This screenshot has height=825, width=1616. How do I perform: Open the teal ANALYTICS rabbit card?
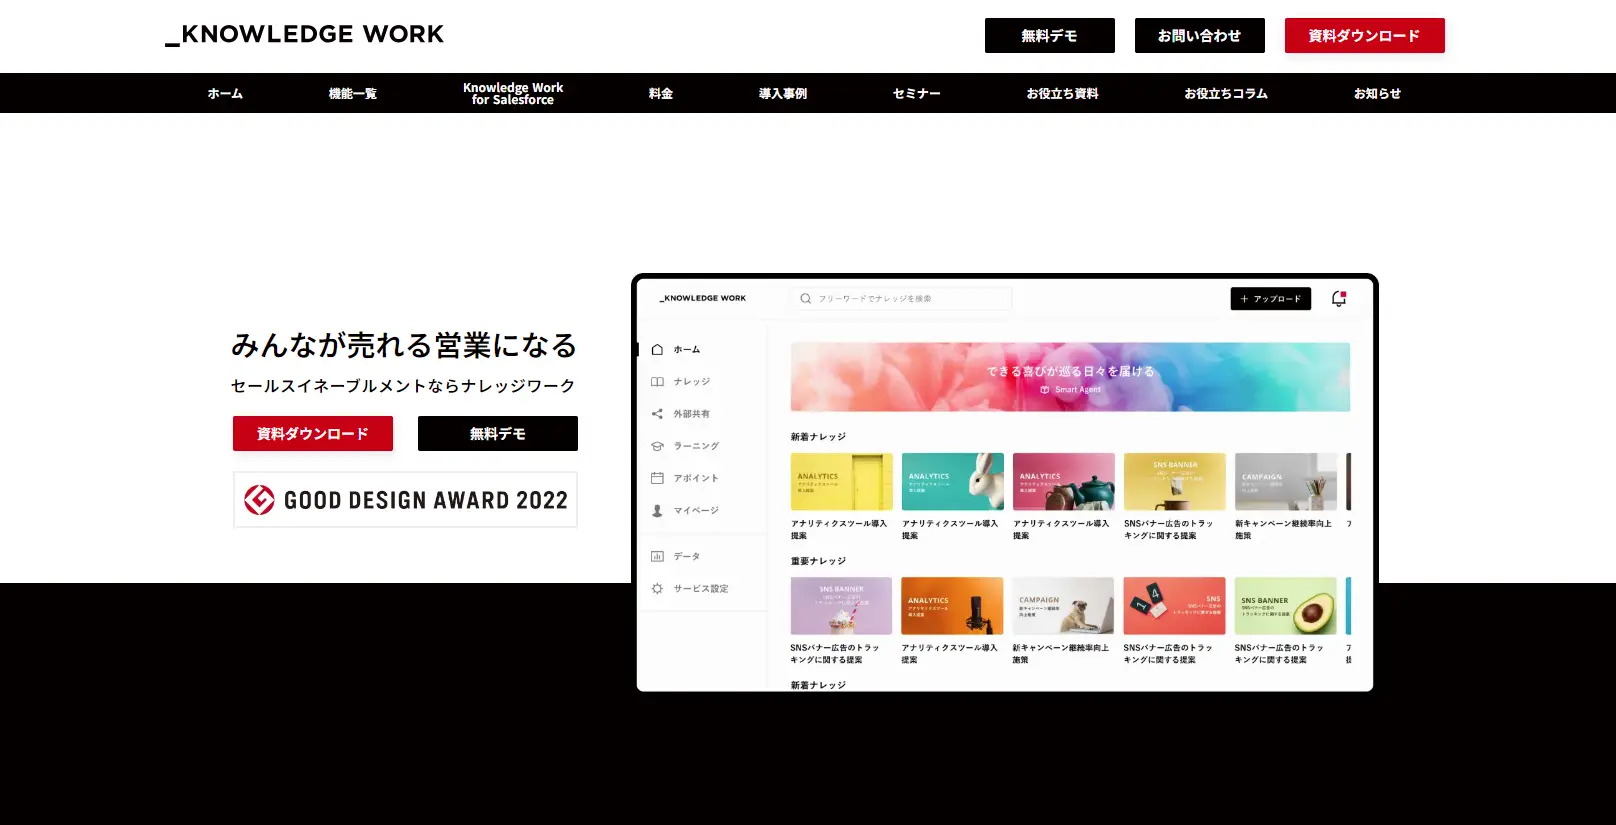point(952,482)
